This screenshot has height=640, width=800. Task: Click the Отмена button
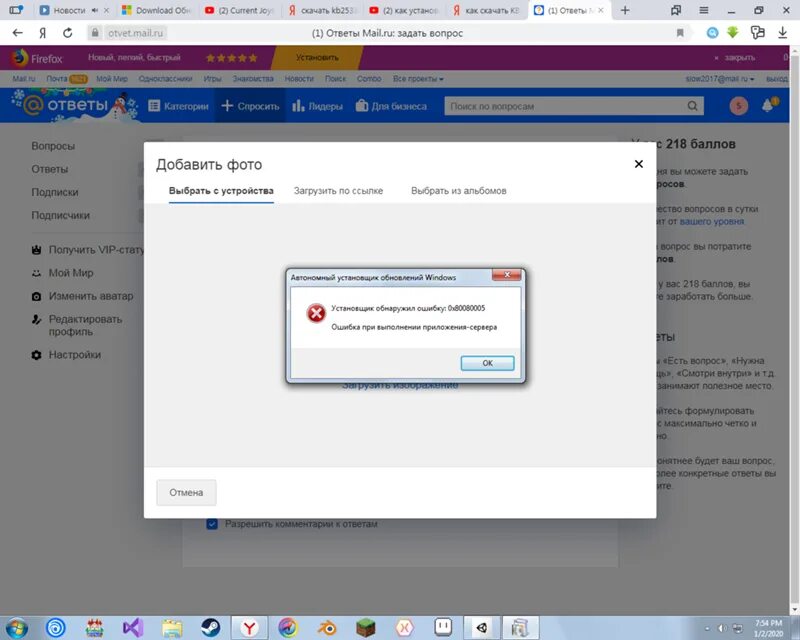(186, 493)
